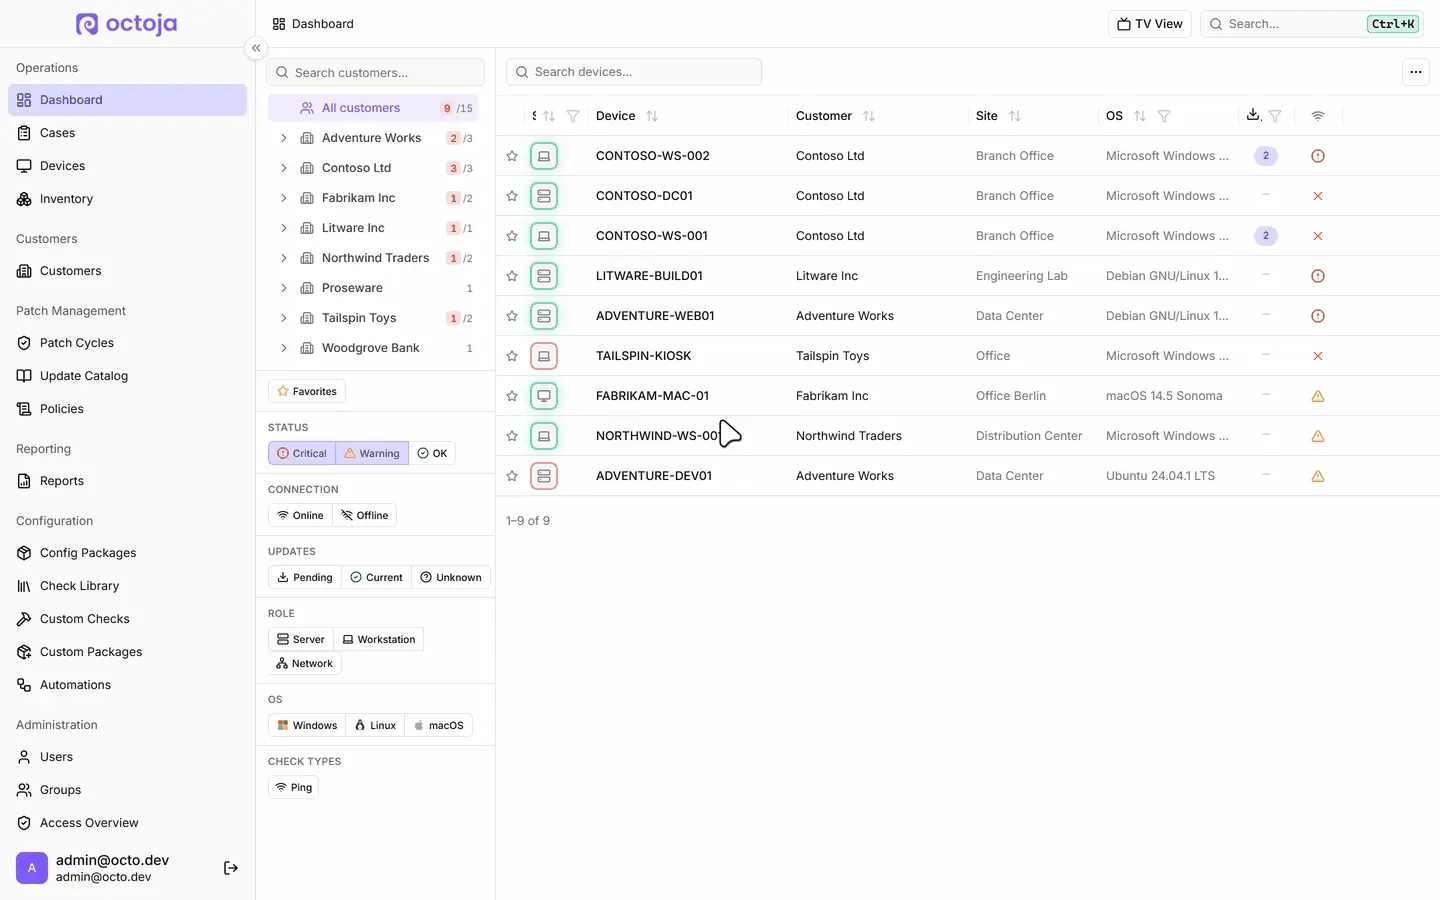Expand the Adventure Works customer

(284, 138)
